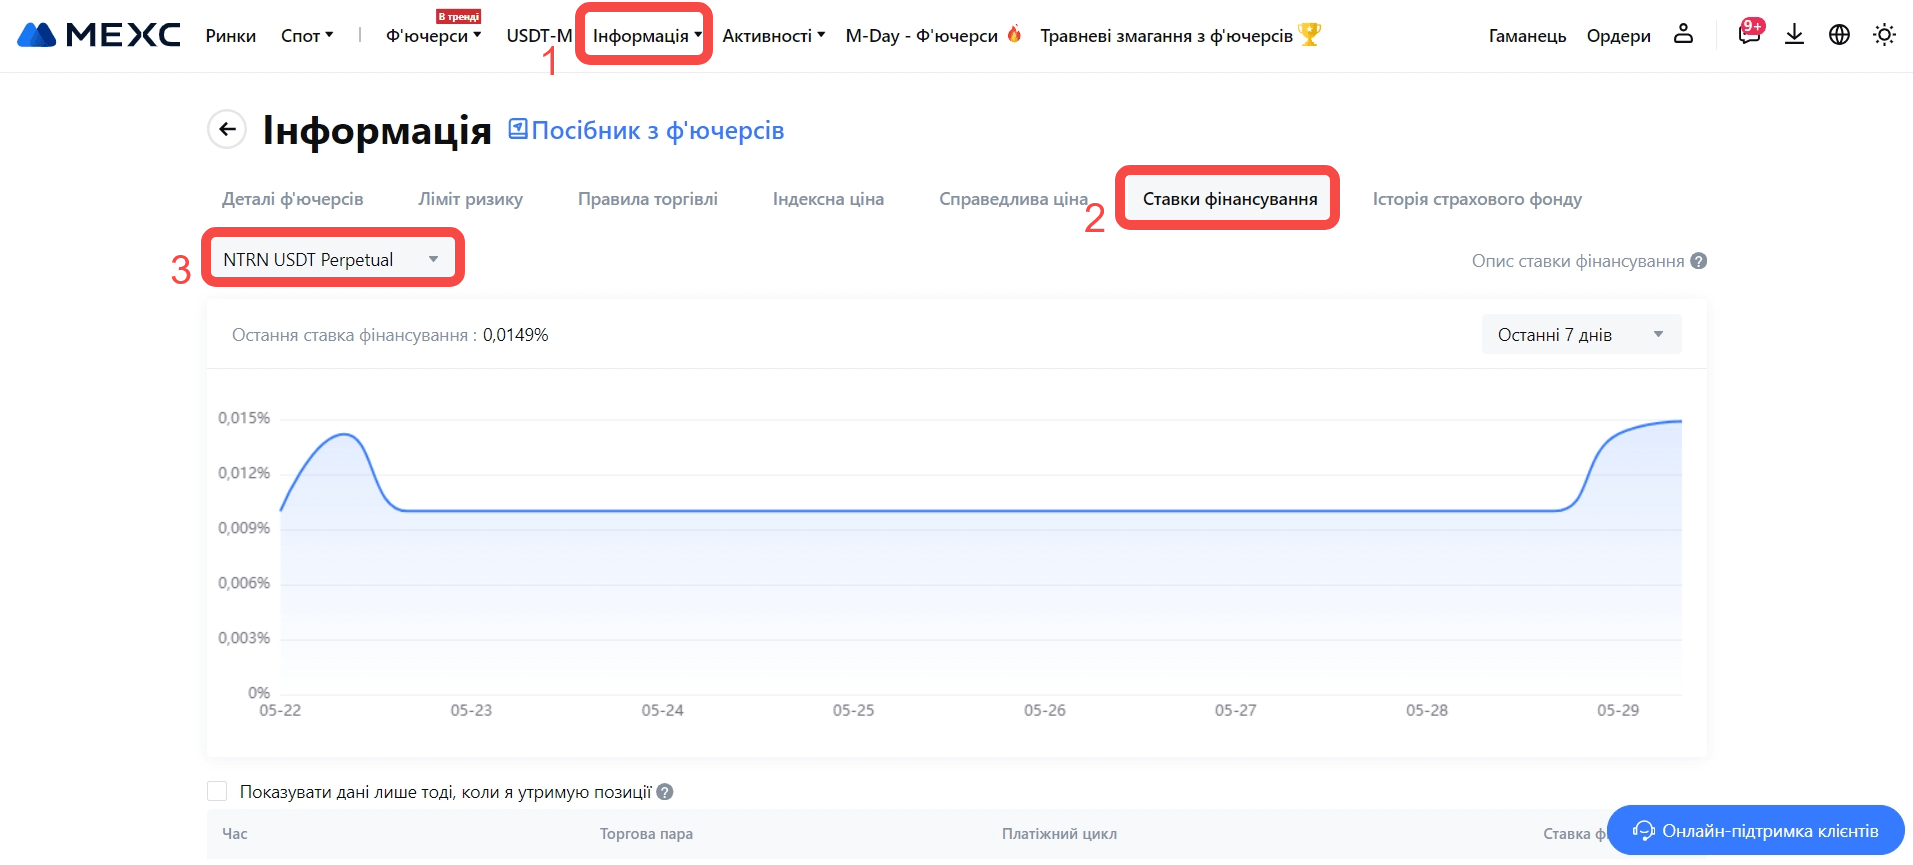The width and height of the screenshot is (1913, 865).
Task: Click the back arrow beside Інформація
Action: 227,129
